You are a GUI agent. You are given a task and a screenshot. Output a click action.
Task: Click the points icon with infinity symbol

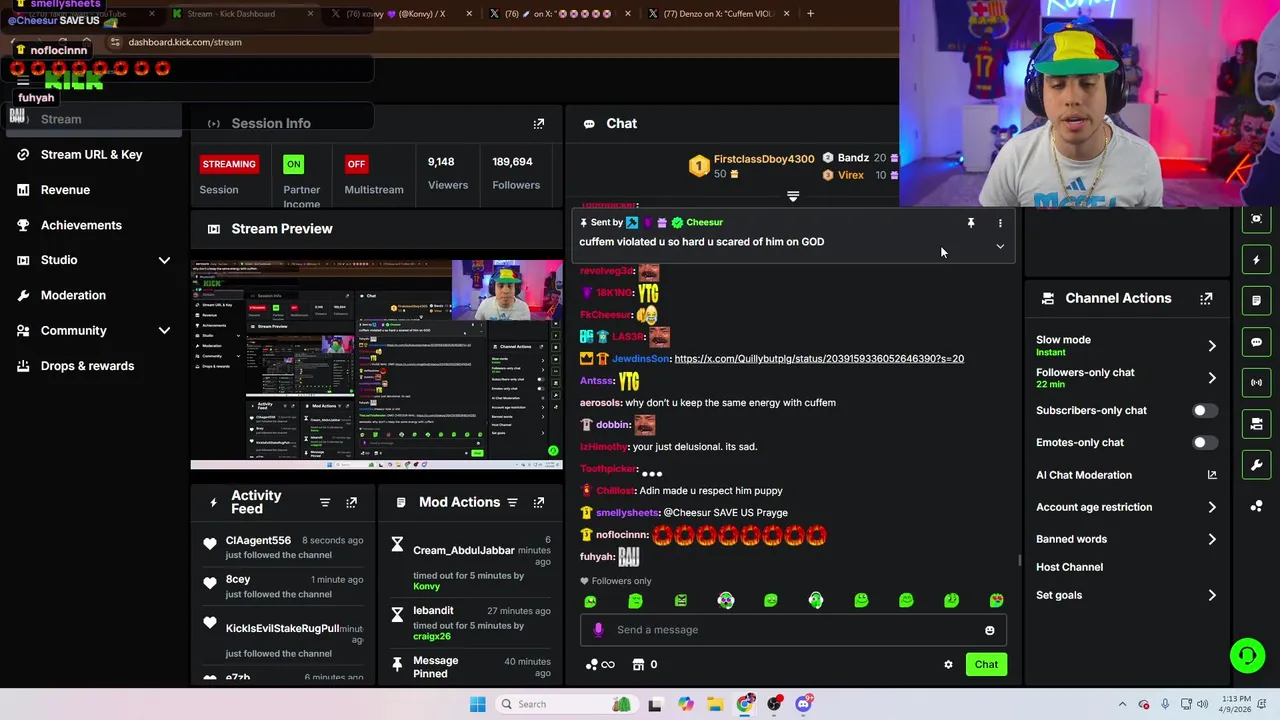pyautogui.click(x=600, y=665)
